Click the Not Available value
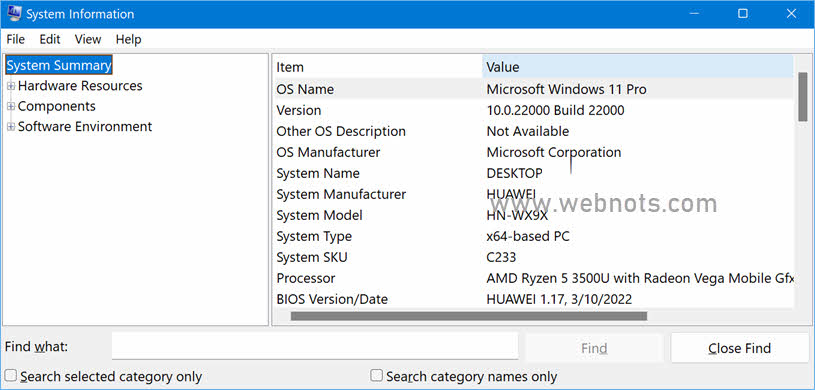The height and width of the screenshot is (390, 815). [528, 131]
